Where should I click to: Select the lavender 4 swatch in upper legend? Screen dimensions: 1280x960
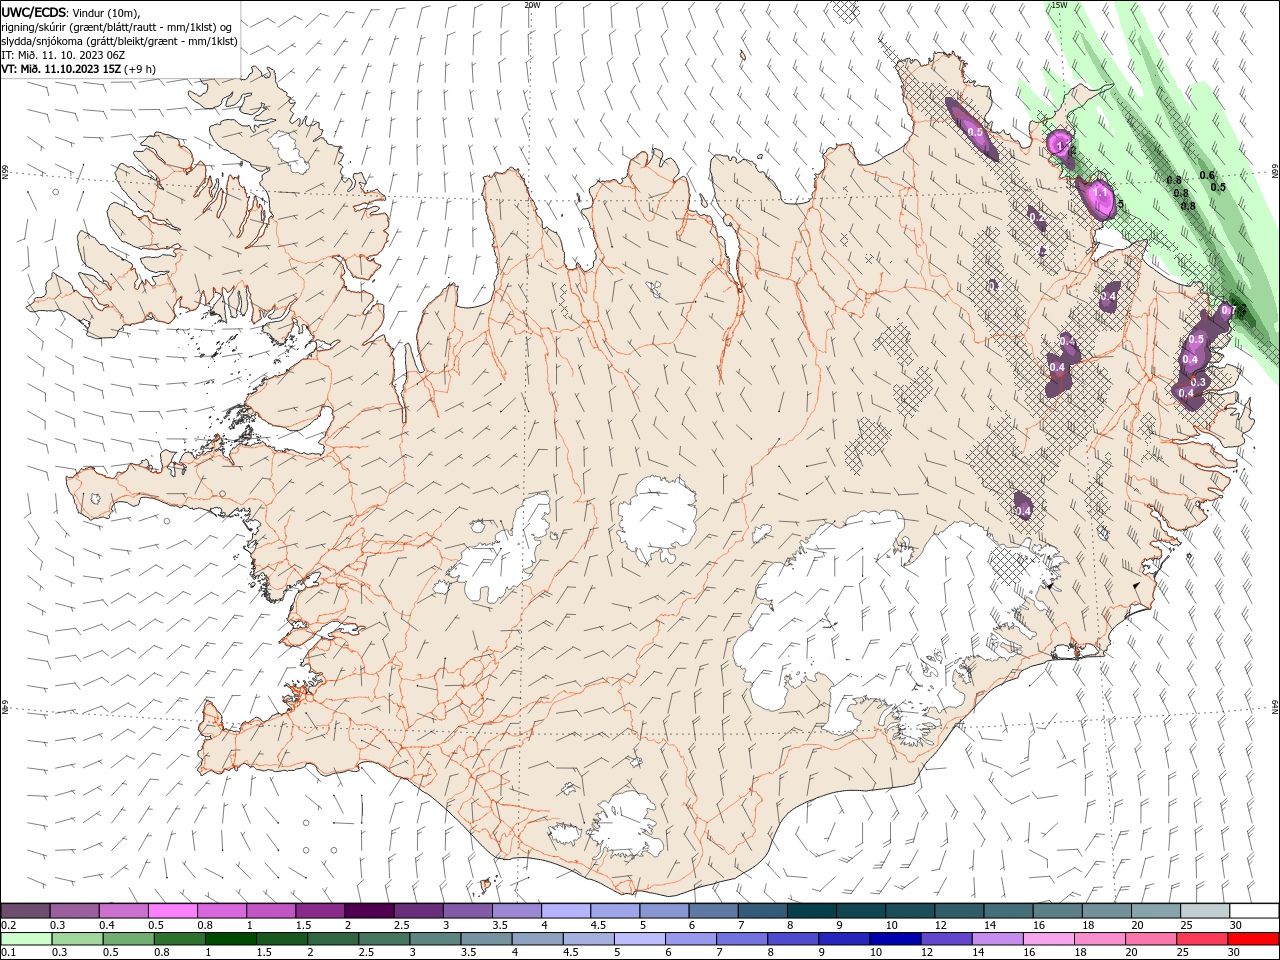pos(566,910)
